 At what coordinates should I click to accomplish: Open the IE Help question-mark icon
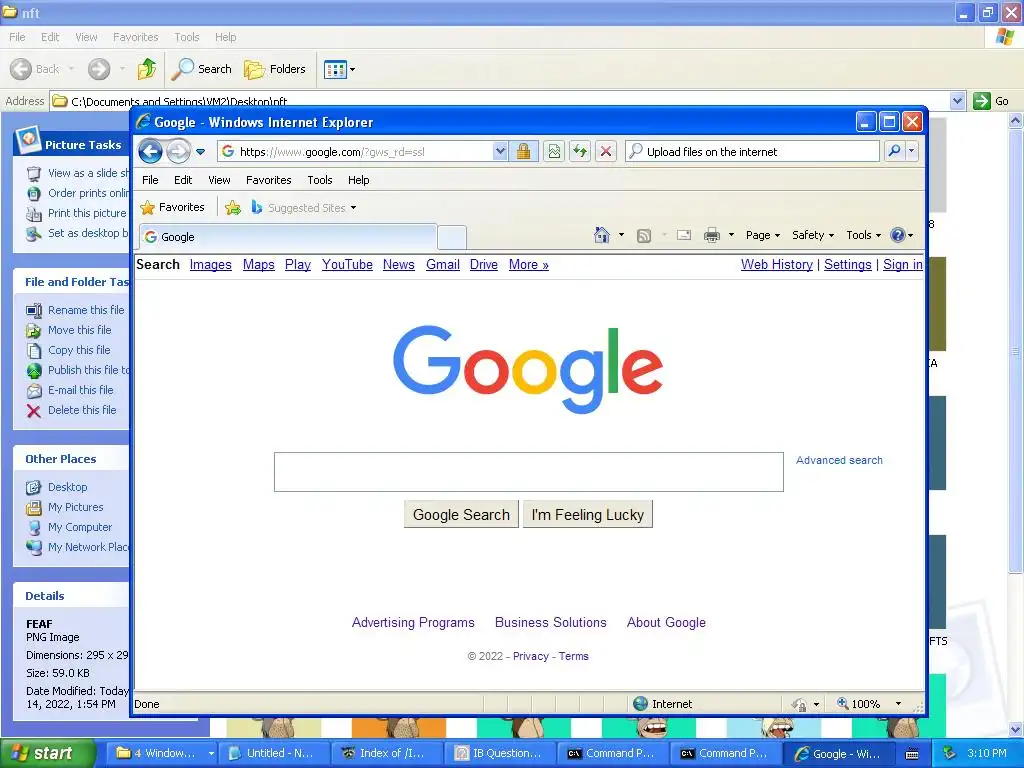coord(898,235)
